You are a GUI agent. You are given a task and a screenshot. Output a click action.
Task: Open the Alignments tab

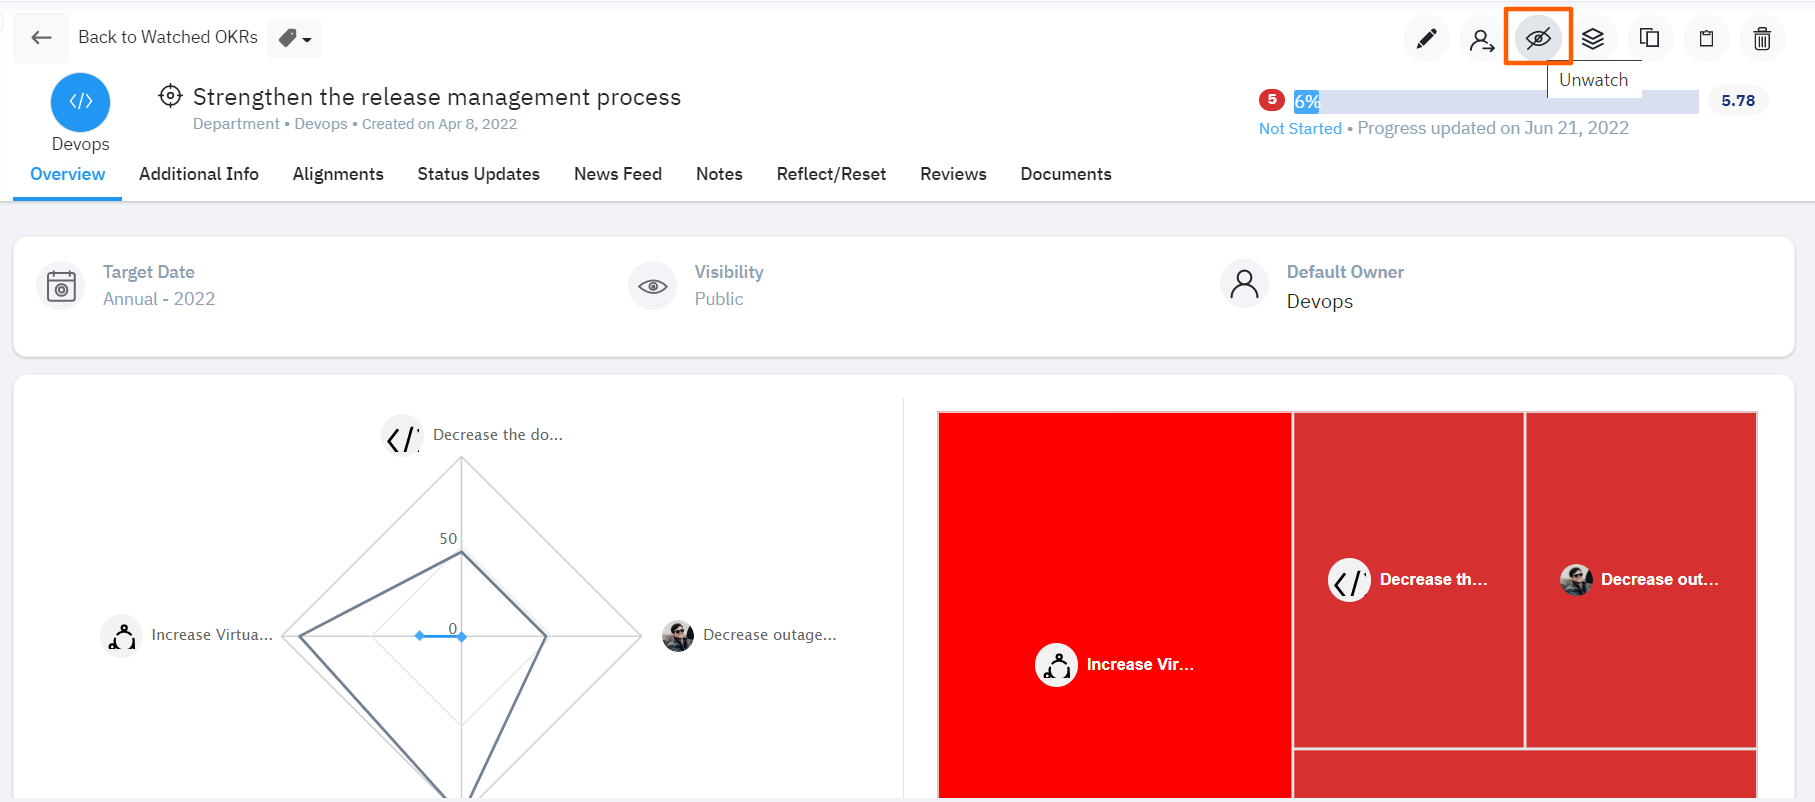point(338,174)
